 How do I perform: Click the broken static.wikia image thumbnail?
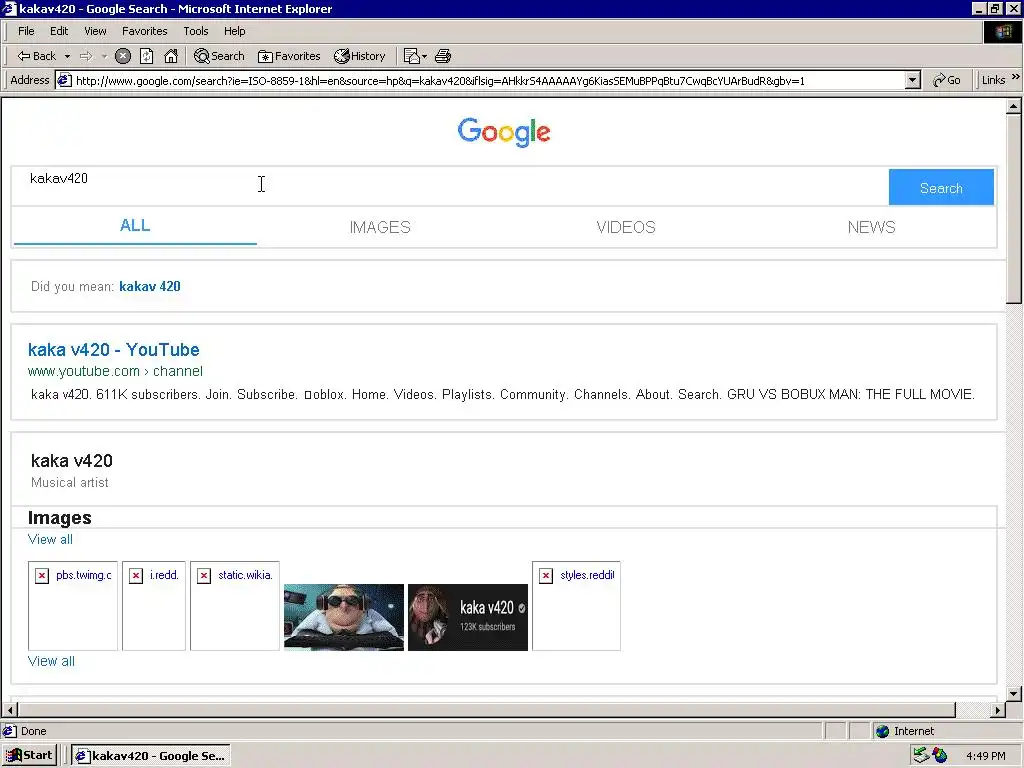(234, 605)
